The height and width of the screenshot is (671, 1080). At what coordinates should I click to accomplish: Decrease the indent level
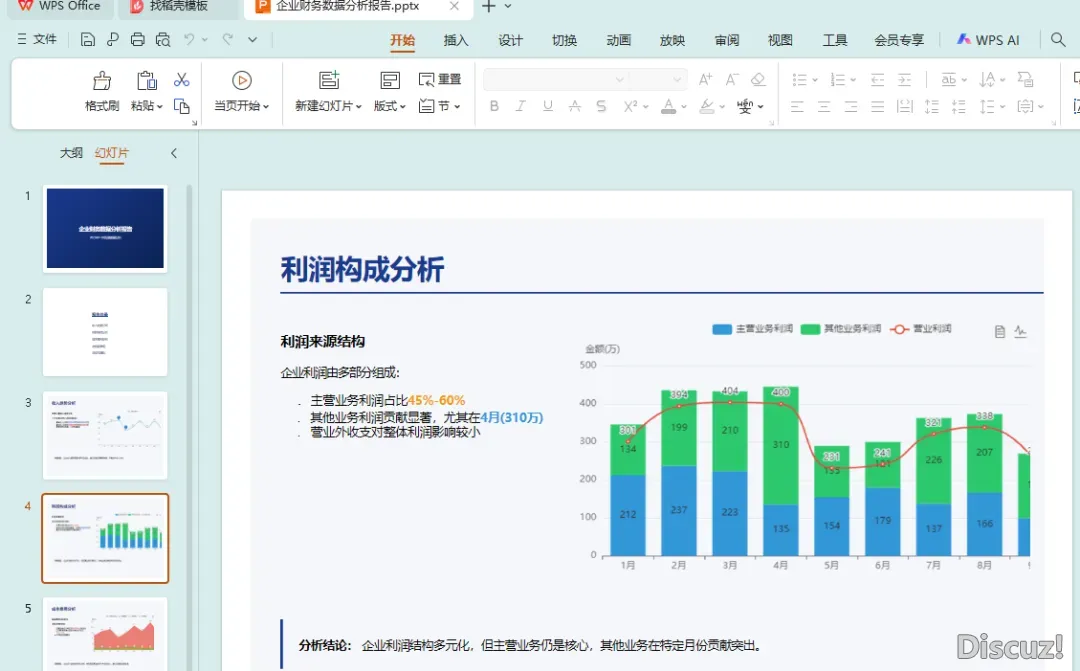pyautogui.click(x=878, y=80)
